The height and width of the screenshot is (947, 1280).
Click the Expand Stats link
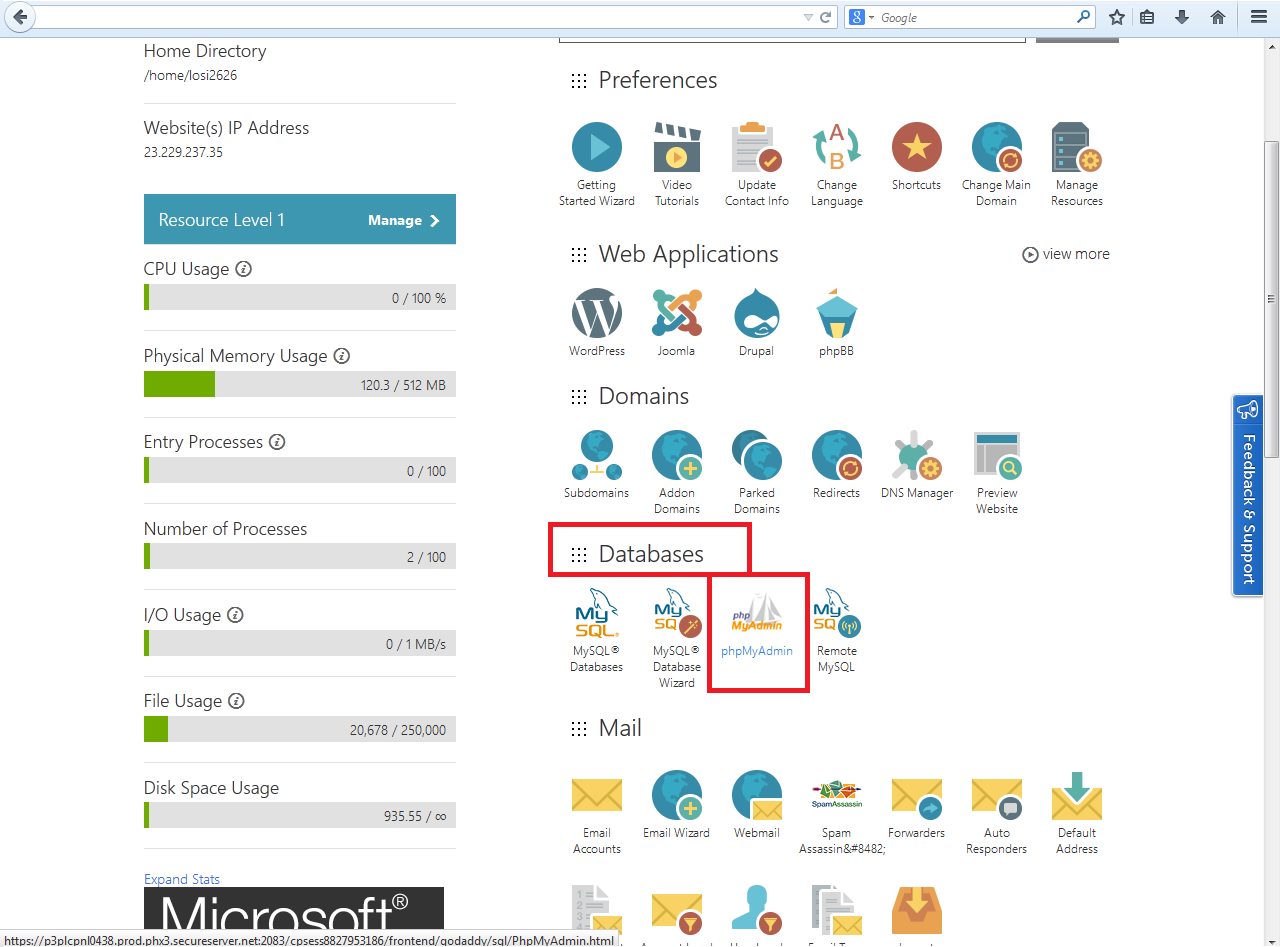[x=182, y=879]
